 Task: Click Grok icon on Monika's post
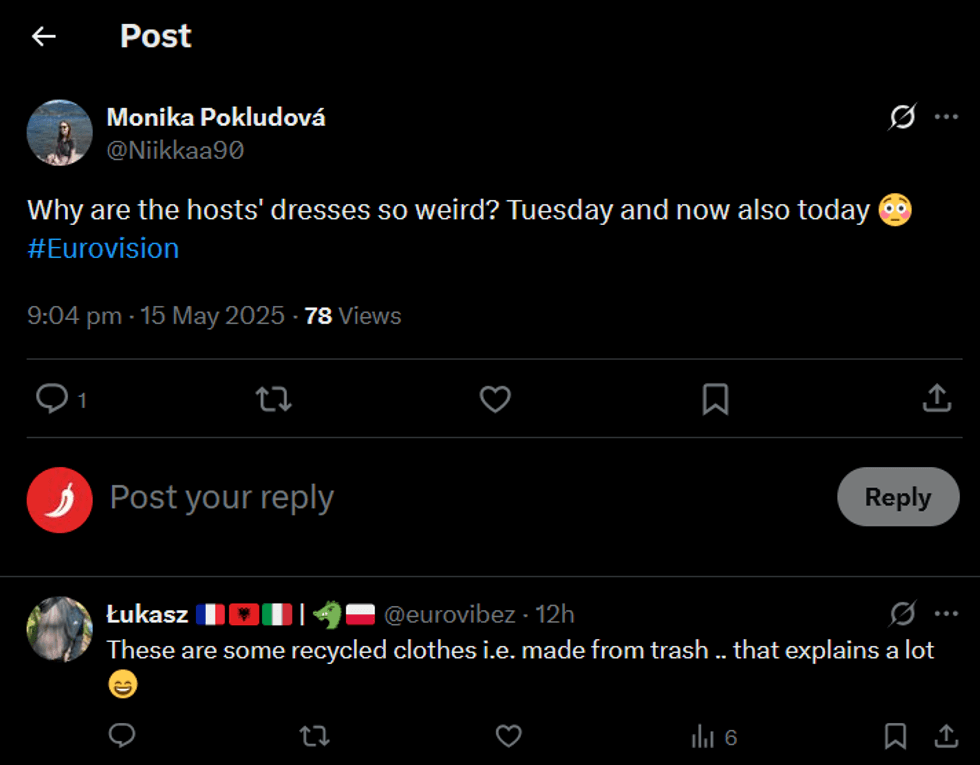[x=901, y=118]
